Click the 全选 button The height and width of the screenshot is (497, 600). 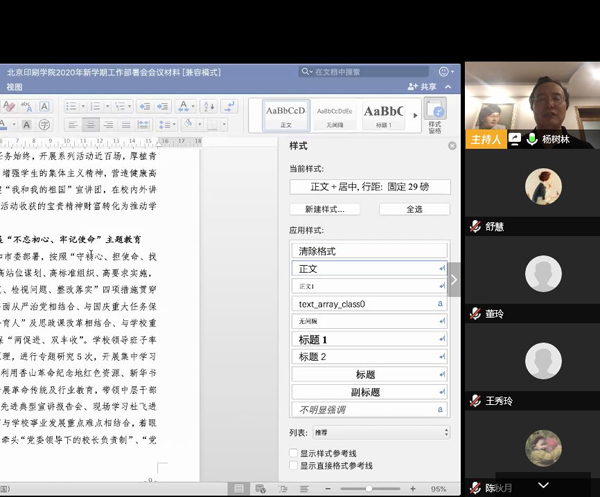414,209
